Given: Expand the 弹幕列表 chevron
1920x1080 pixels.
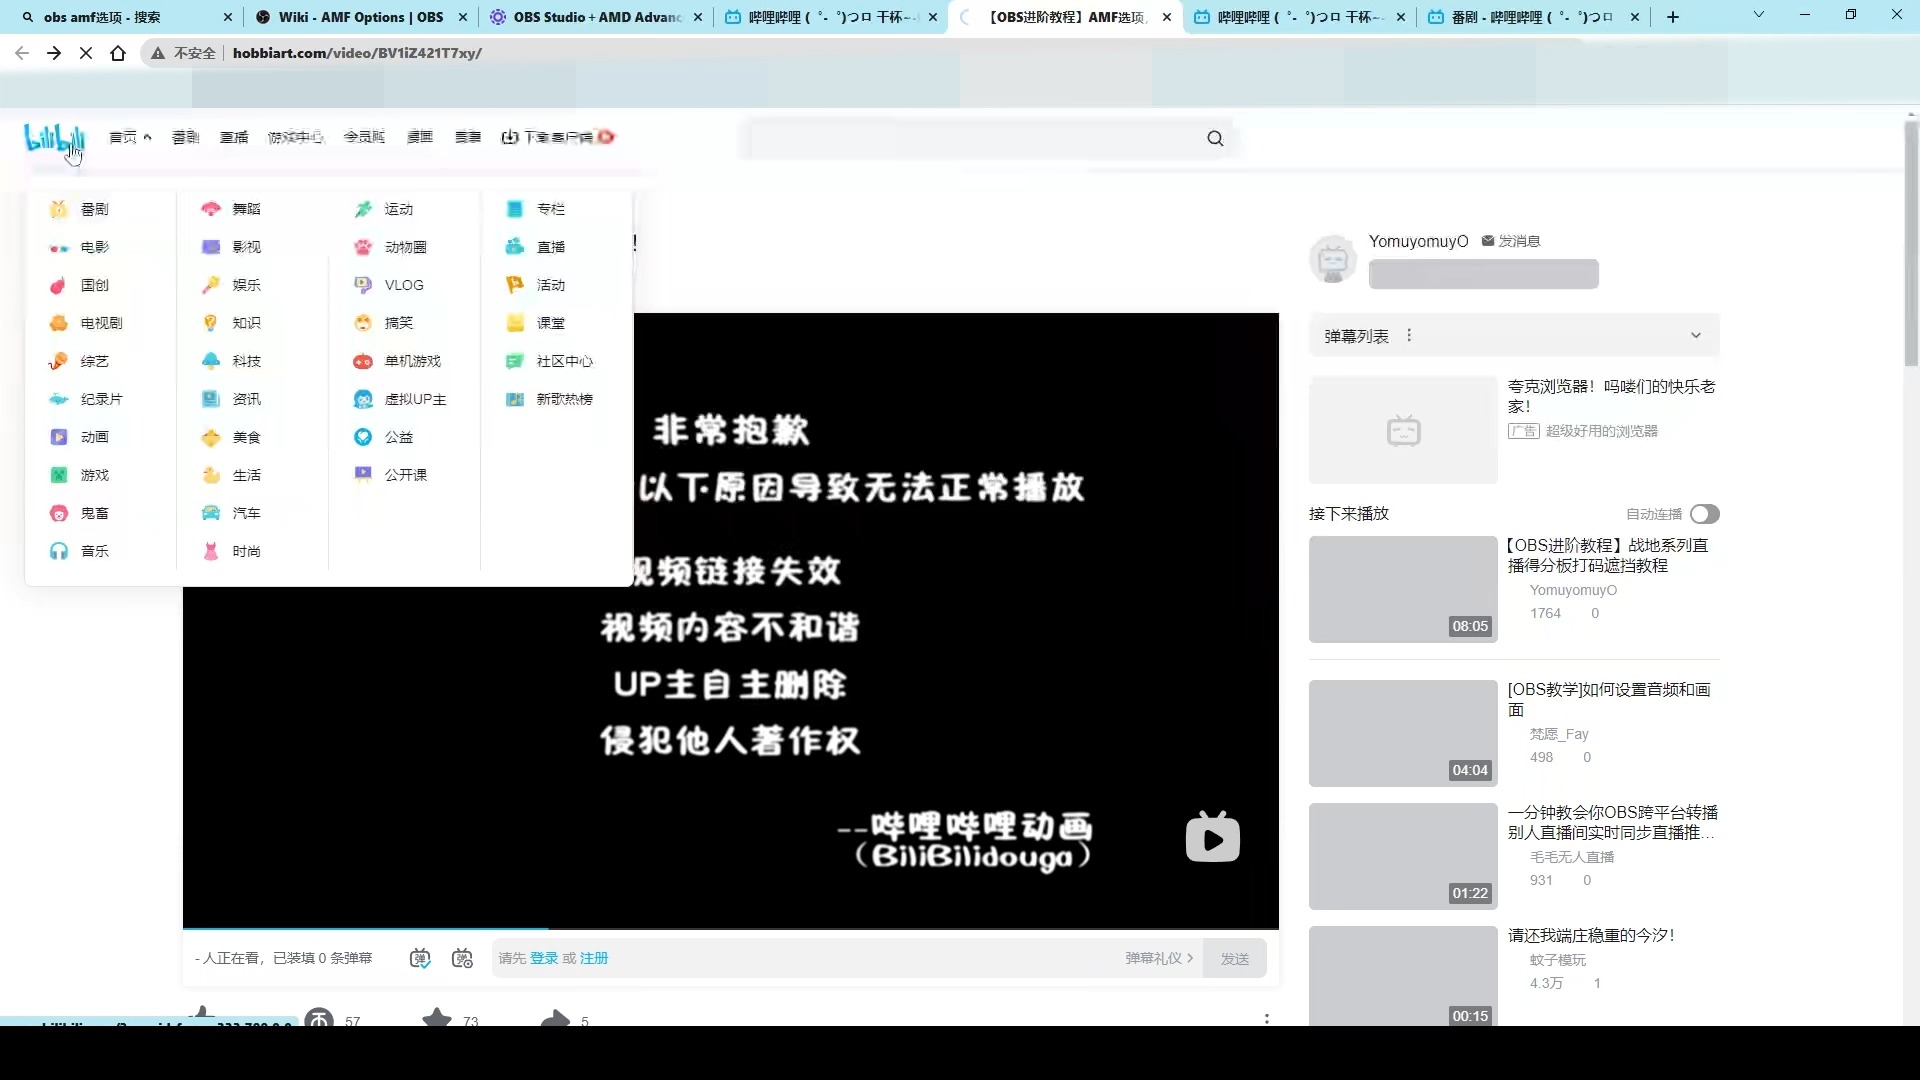Looking at the screenshot, I should tap(1696, 336).
